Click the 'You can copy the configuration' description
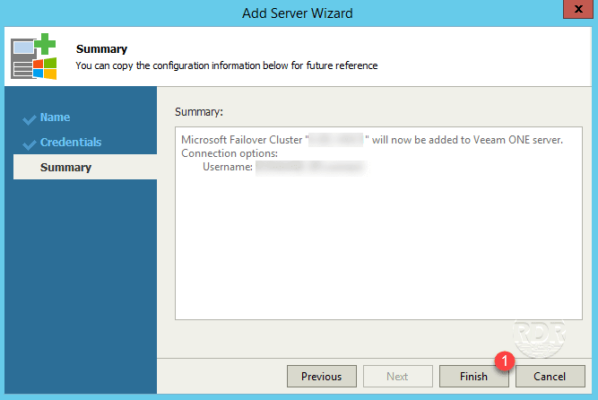Screen dimensions: 598x400 (227, 66)
